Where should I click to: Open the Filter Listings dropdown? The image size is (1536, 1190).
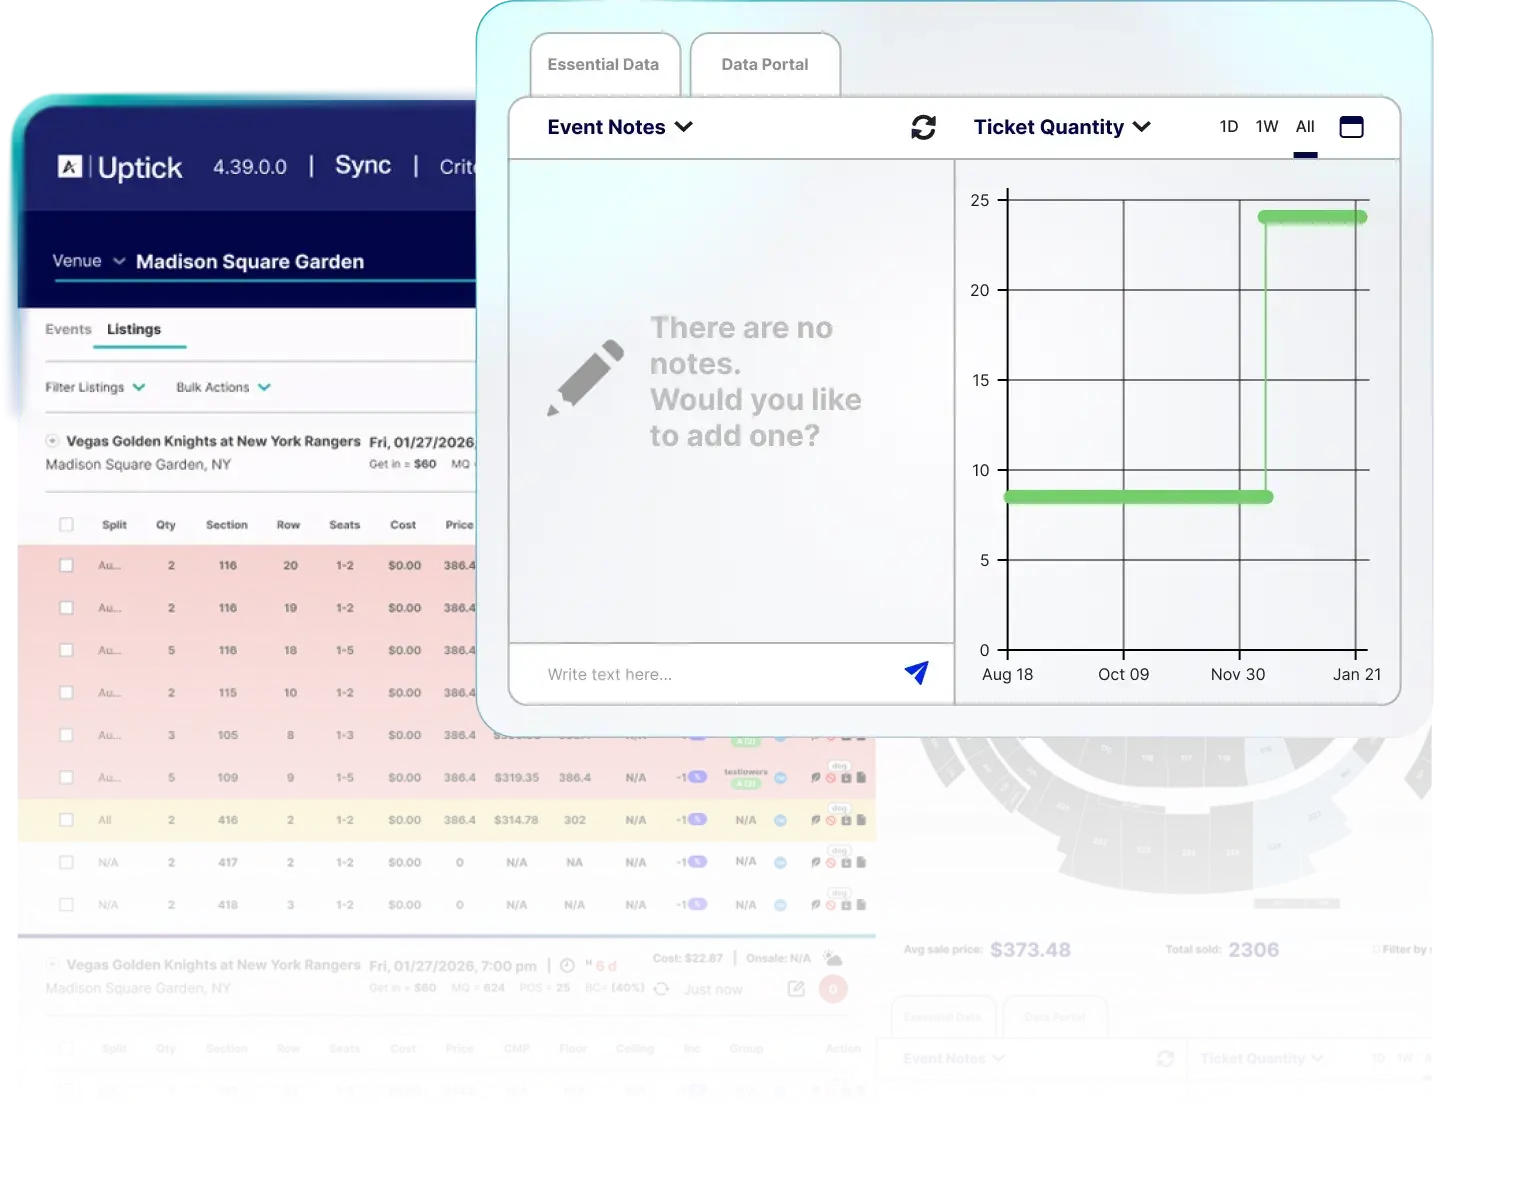[x=95, y=387]
